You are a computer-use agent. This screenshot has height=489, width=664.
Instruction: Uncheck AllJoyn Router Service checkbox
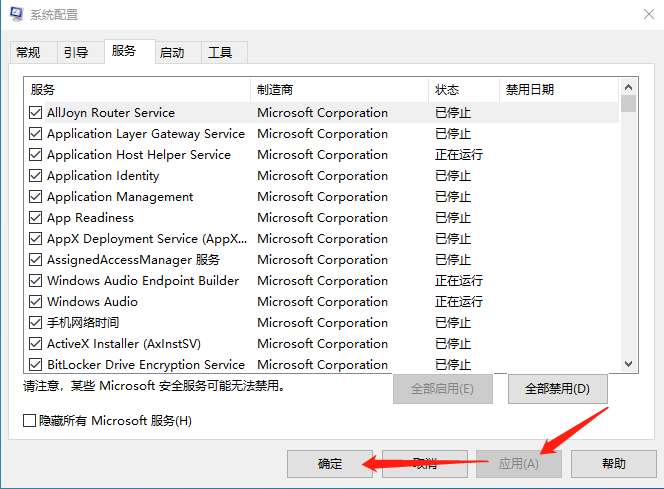pyautogui.click(x=36, y=113)
